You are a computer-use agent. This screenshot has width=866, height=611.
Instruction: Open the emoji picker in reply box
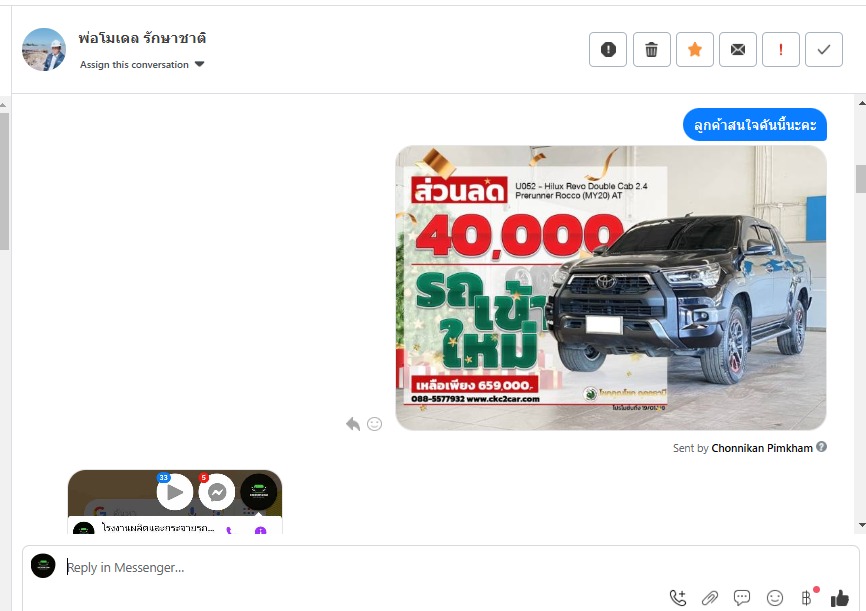pyautogui.click(x=775, y=598)
